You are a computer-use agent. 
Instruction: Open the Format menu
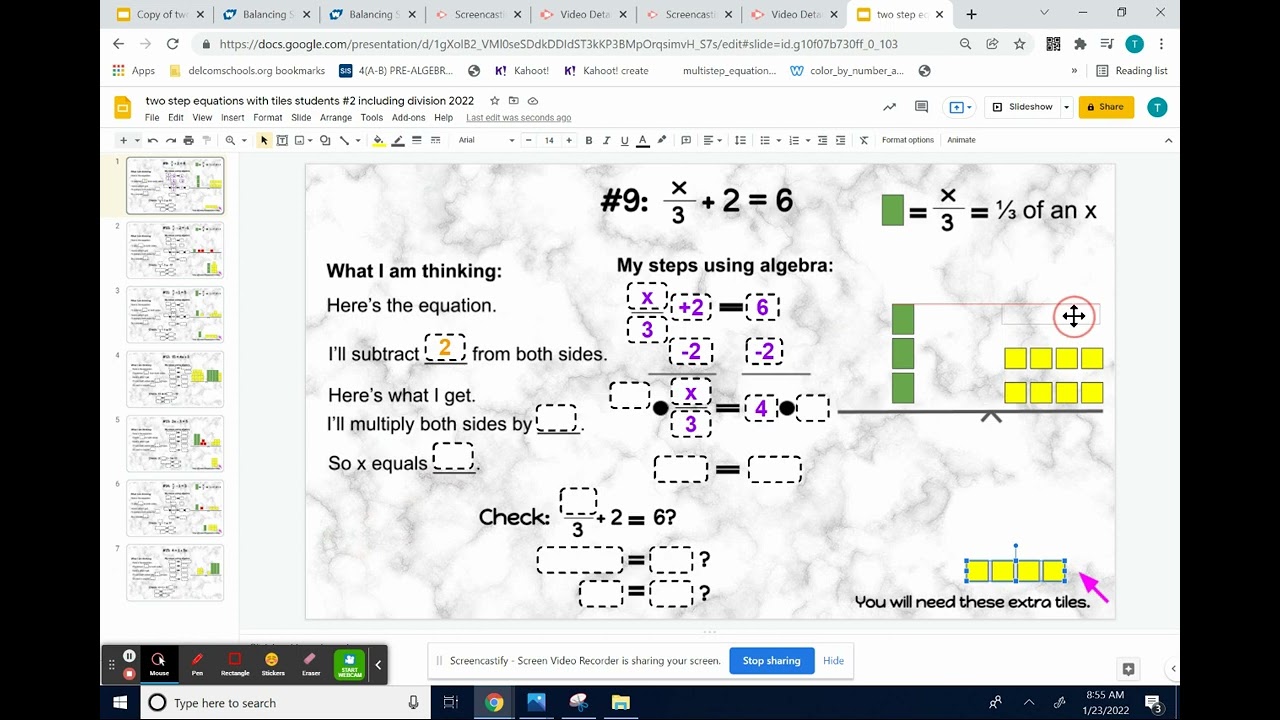click(x=268, y=118)
